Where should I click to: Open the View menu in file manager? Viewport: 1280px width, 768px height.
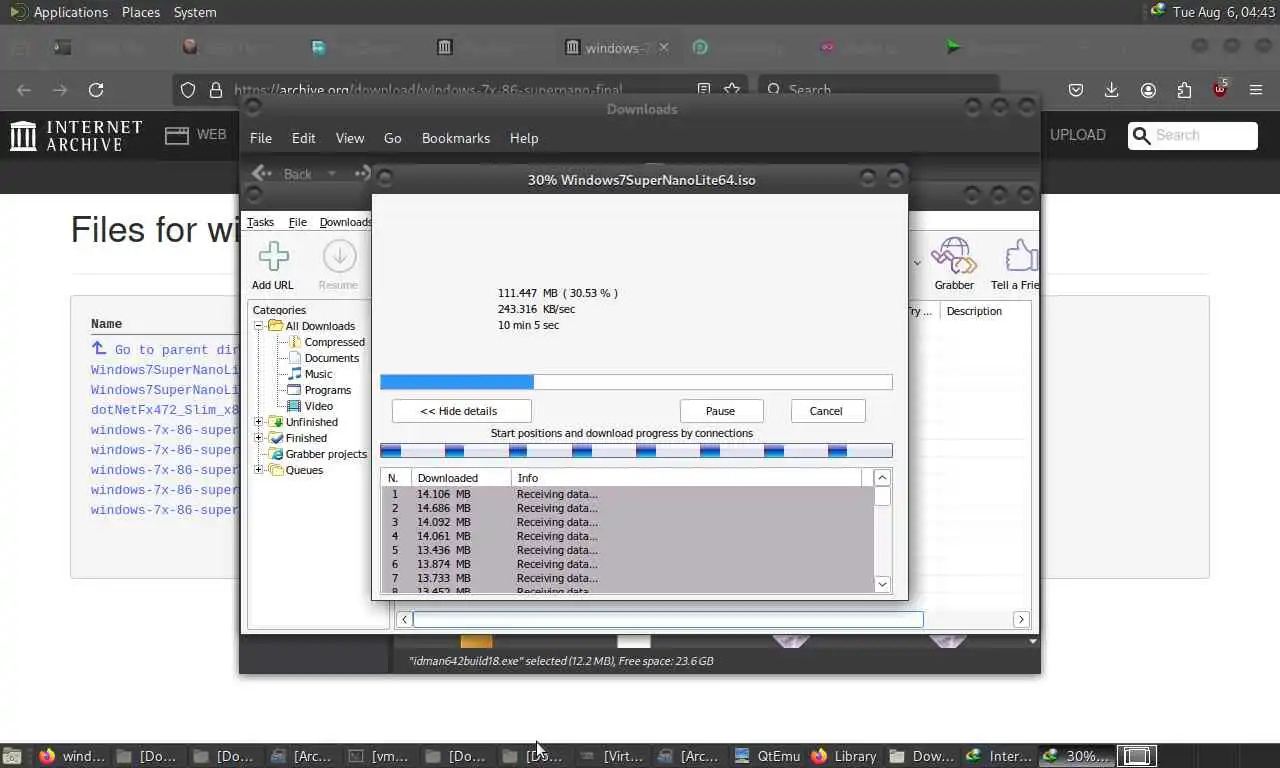click(x=349, y=138)
